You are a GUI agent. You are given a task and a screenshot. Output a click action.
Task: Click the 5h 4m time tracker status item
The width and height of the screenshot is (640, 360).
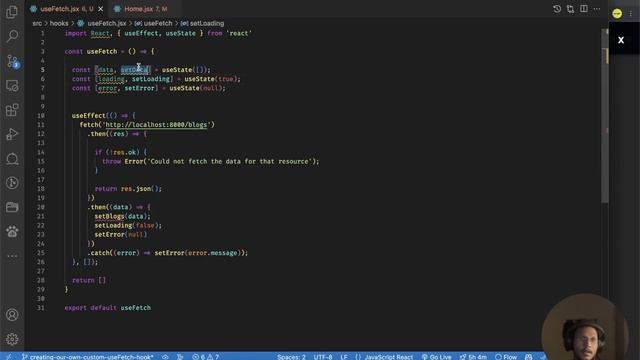pos(473,357)
